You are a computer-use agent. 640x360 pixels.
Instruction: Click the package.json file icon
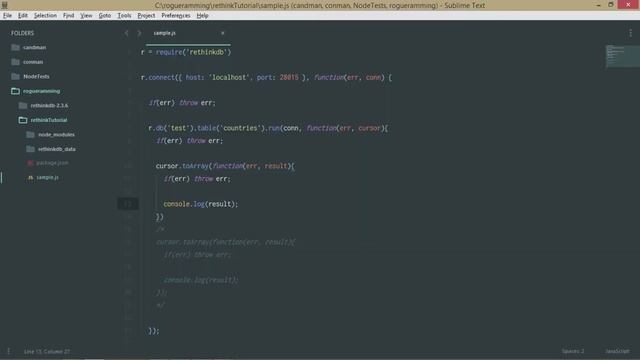[x=30, y=163]
